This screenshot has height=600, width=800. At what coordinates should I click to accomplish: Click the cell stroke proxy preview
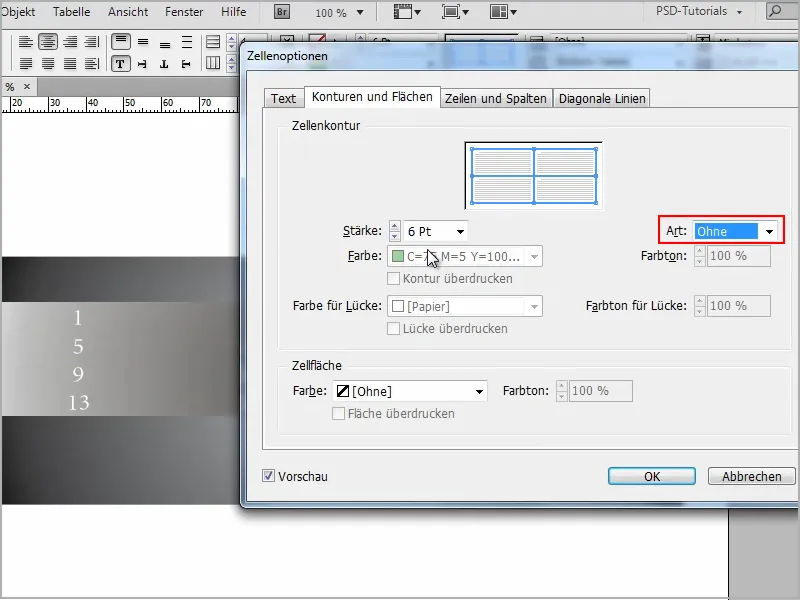point(534,176)
